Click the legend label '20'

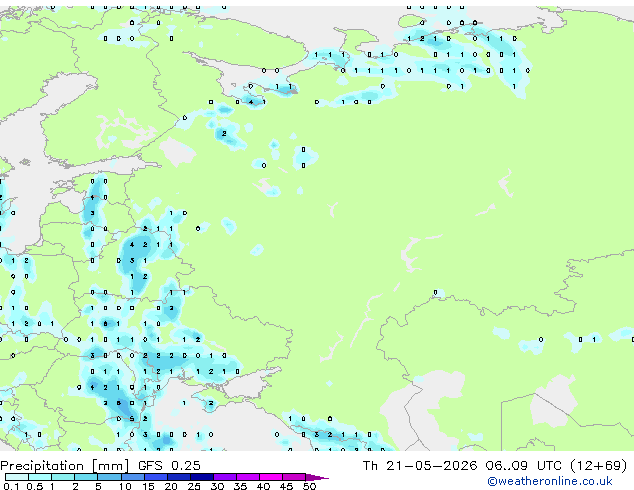[171, 486]
